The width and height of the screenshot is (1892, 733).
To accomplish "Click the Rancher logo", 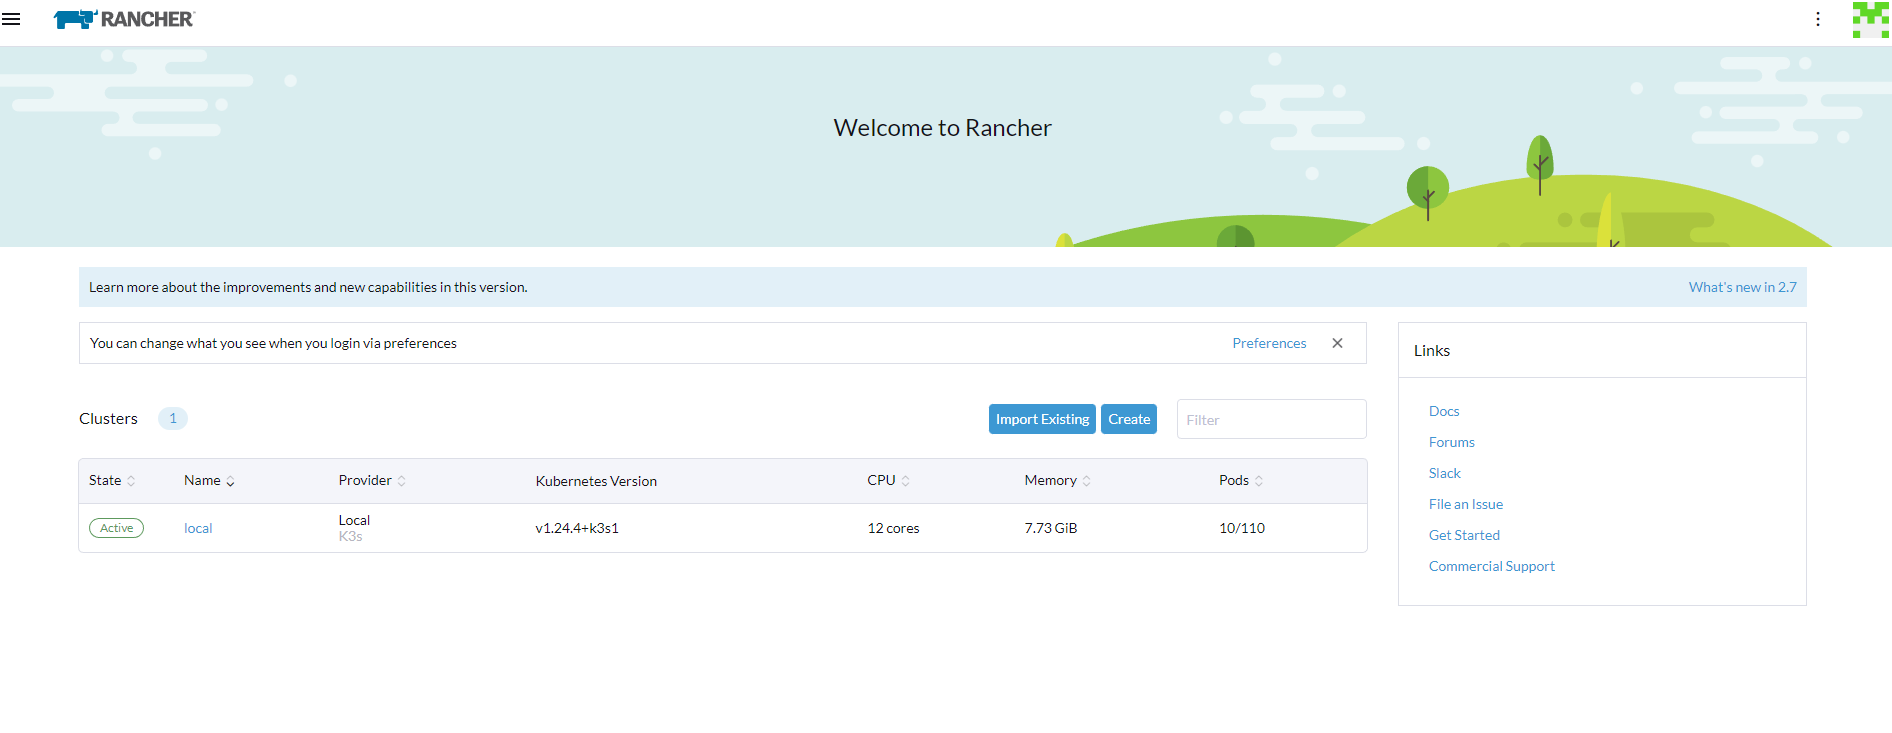I will tap(124, 19).
